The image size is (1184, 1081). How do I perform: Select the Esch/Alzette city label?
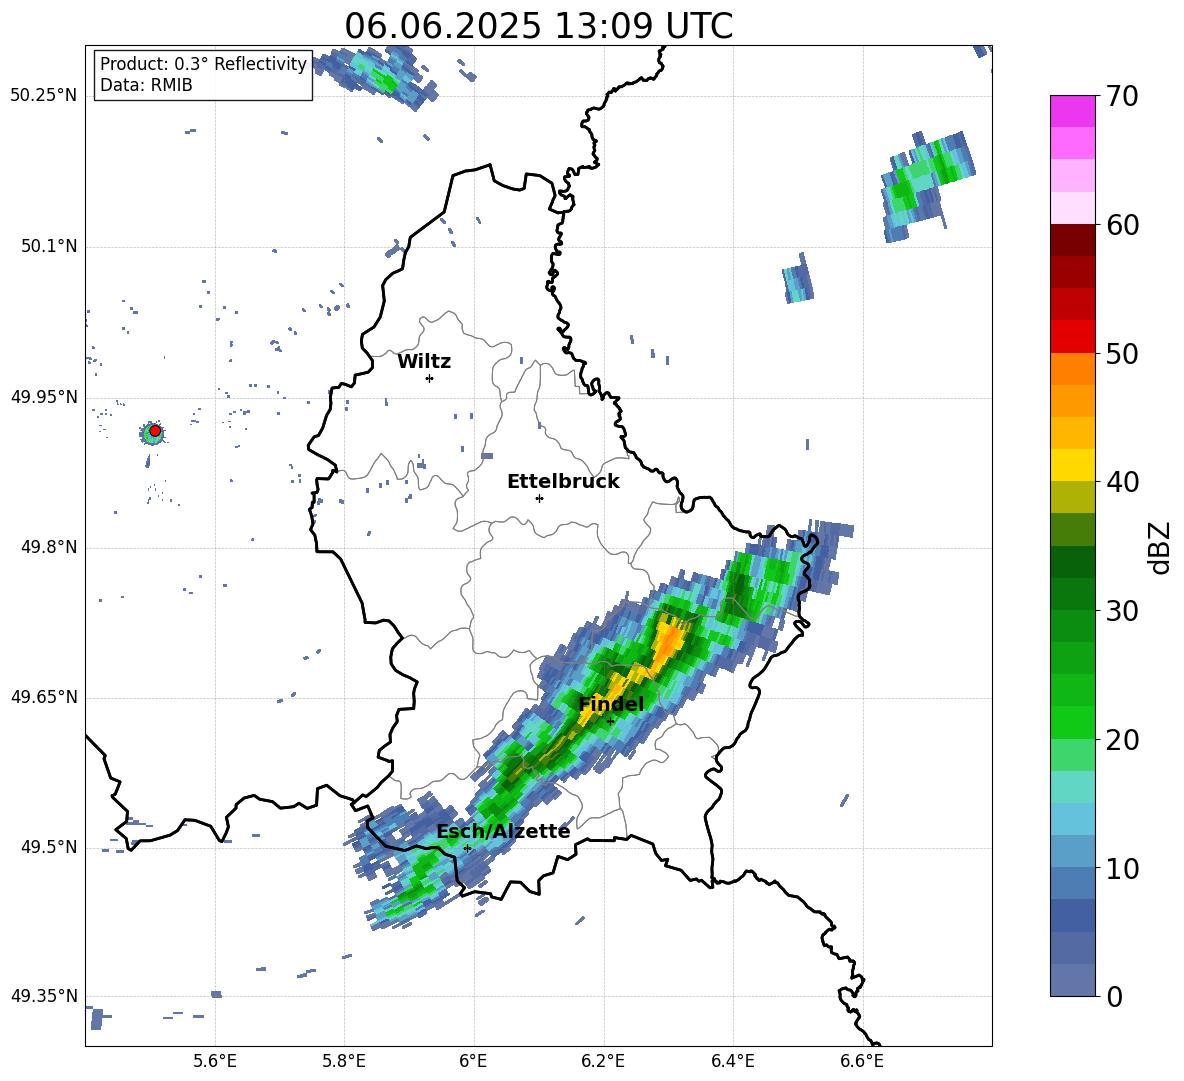tap(503, 831)
